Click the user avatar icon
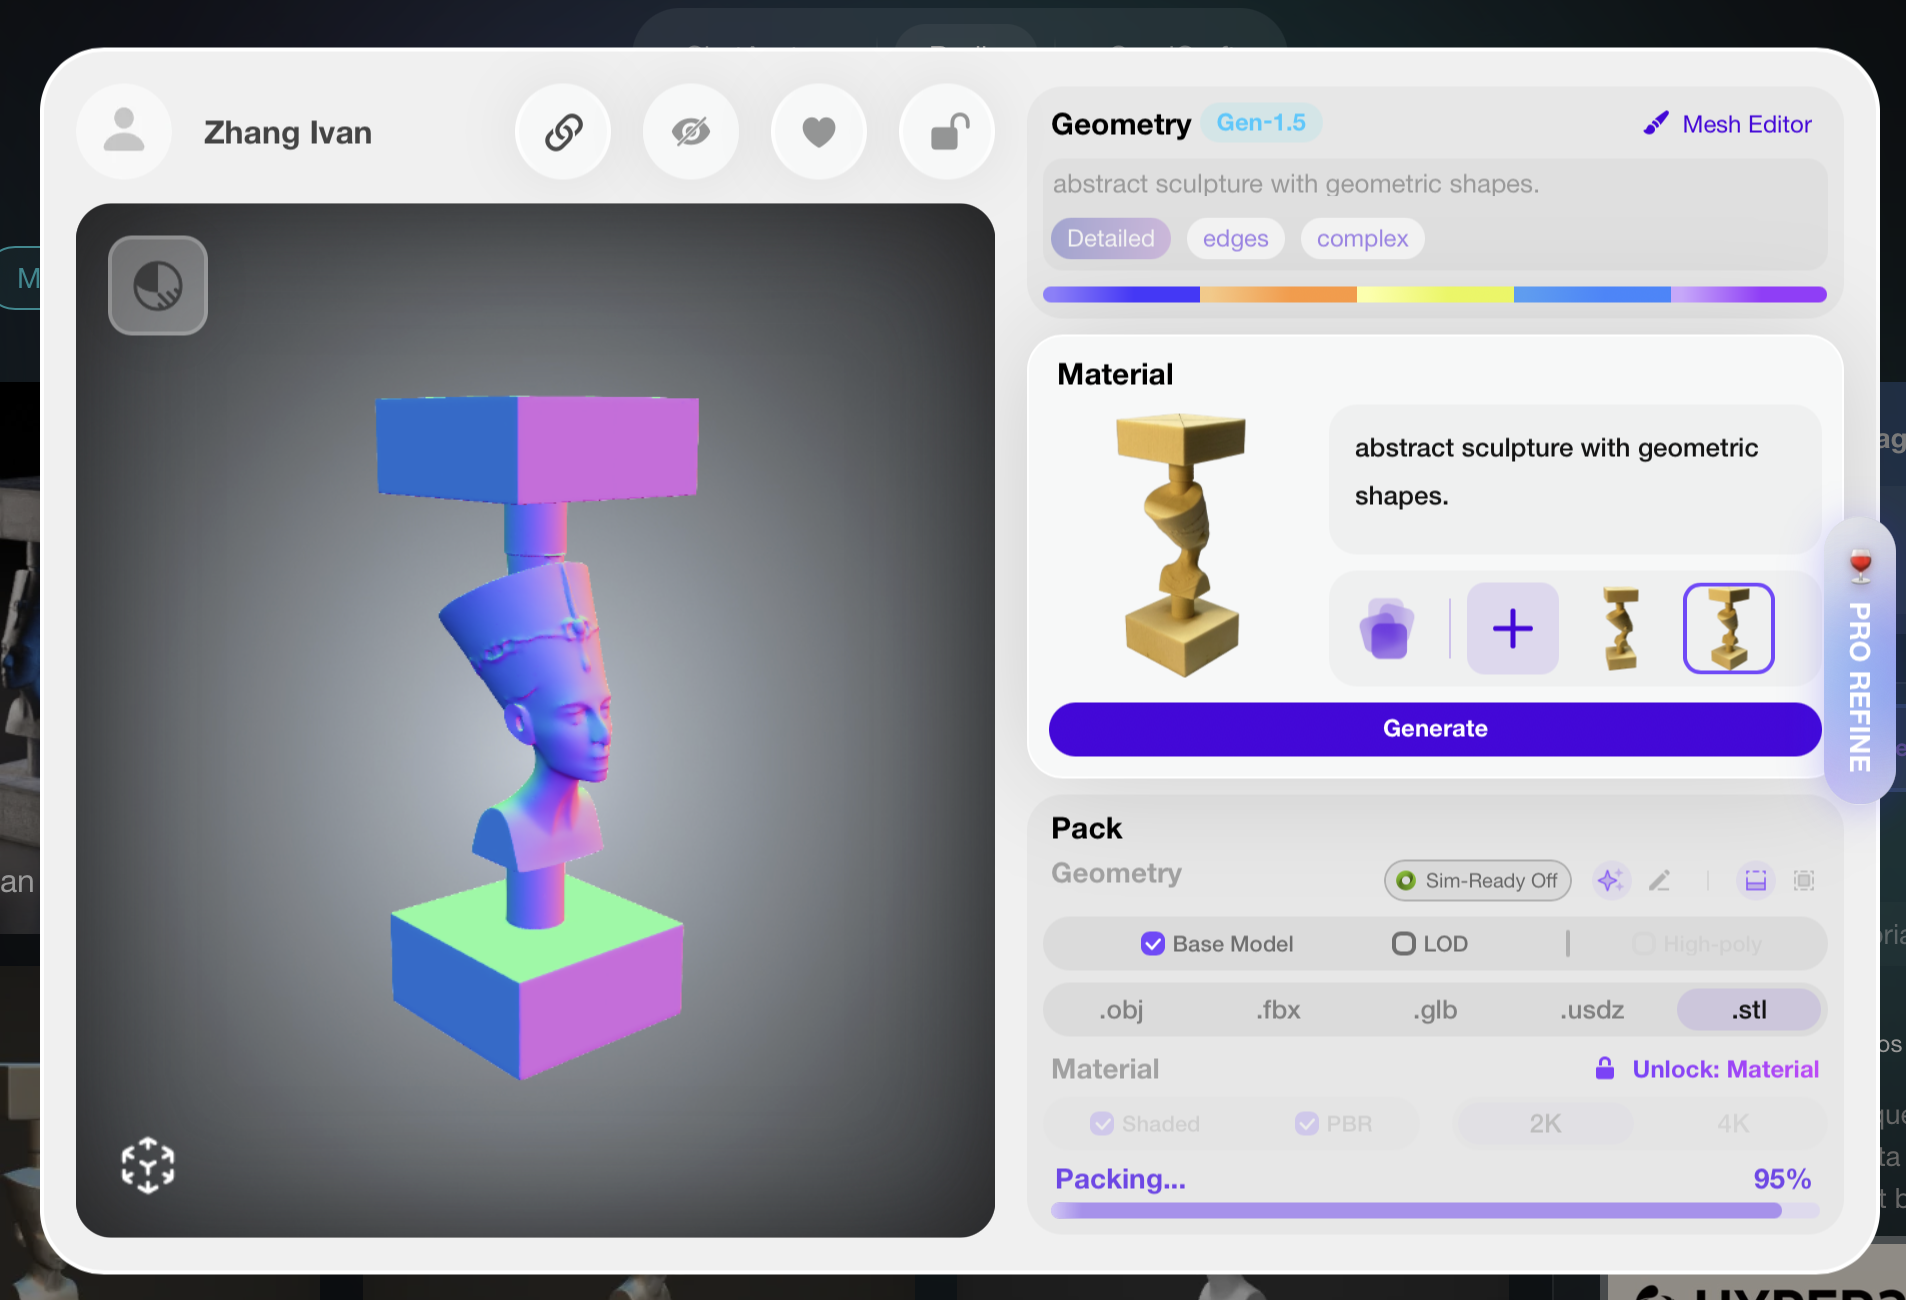Image resolution: width=1906 pixels, height=1300 pixels. click(124, 132)
